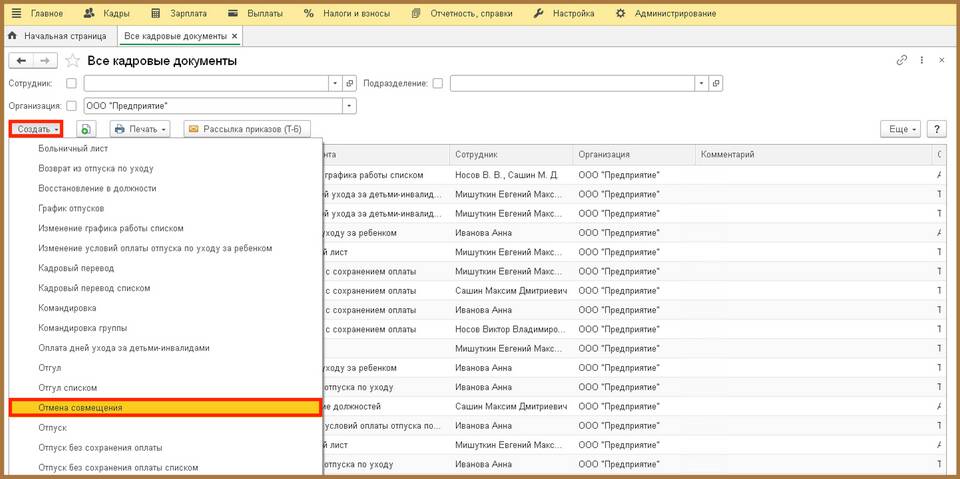
Task: Click the Создать dropdown button
Action: (x=36, y=129)
